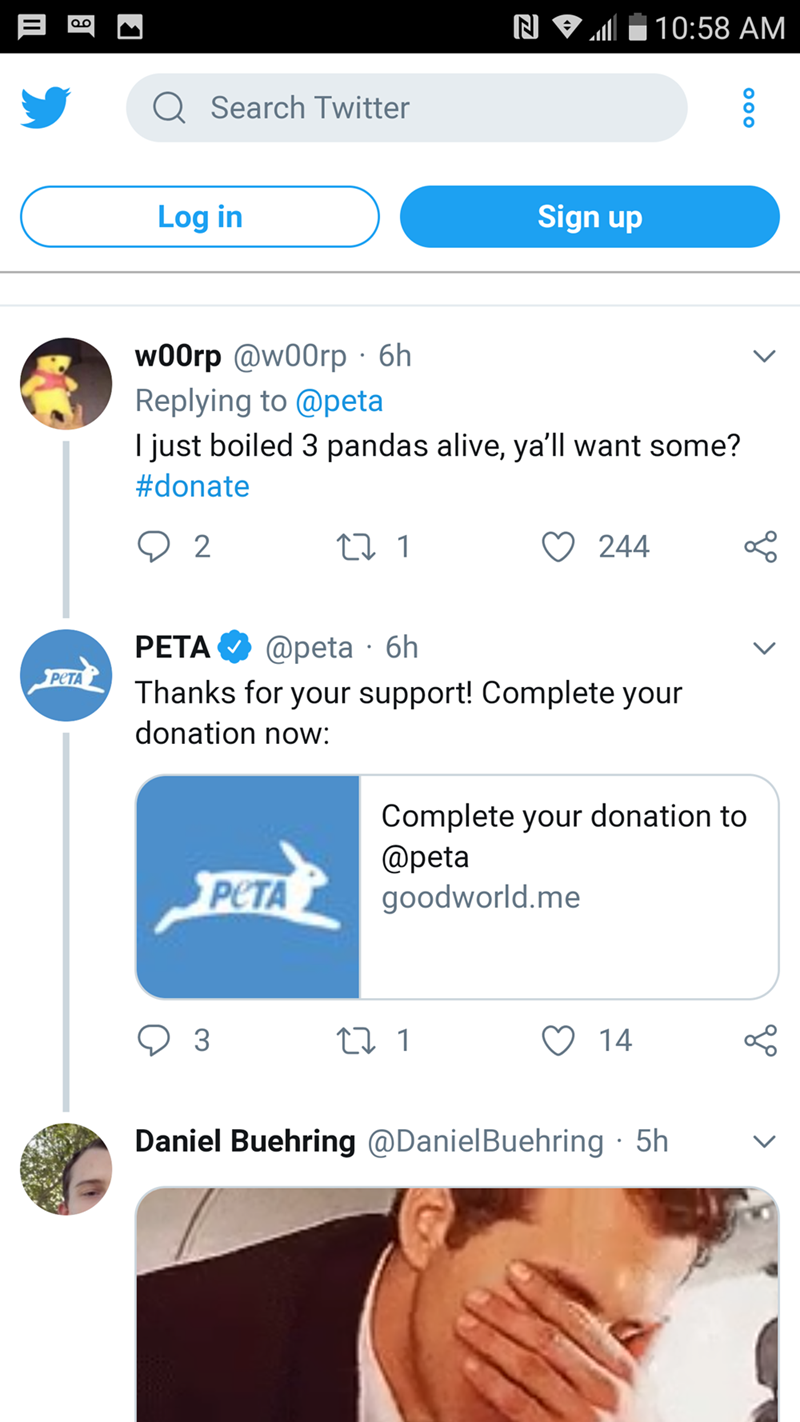Retweet PETA's donation tweet
800x1422 pixels.
(352, 1040)
